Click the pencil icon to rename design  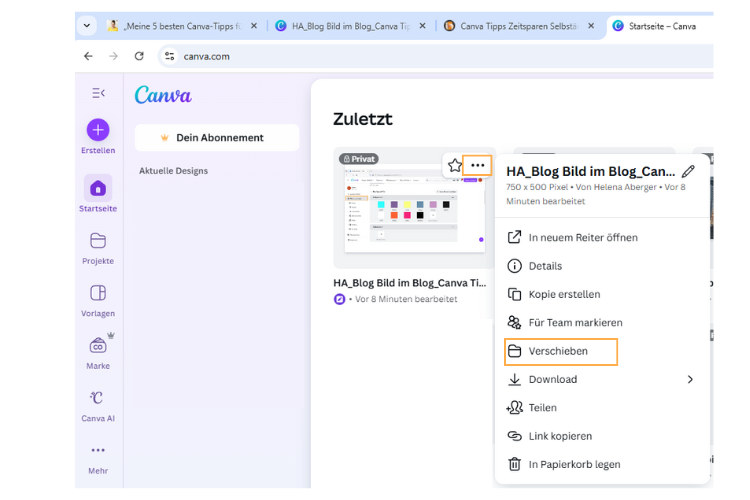tap(688, 171)
